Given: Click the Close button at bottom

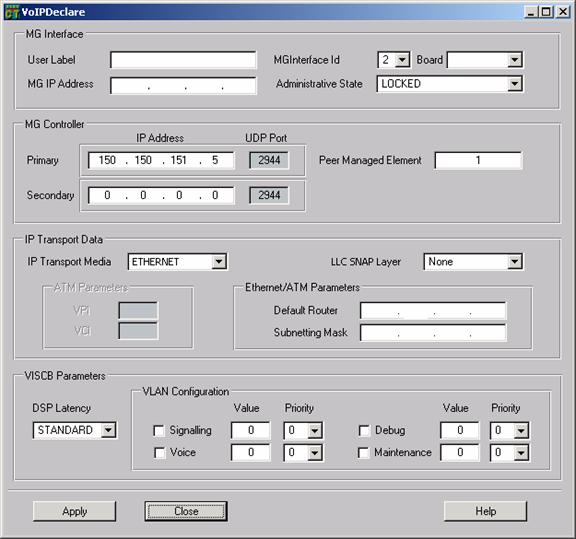Looking at the screenshot, I should click(186, 511).
